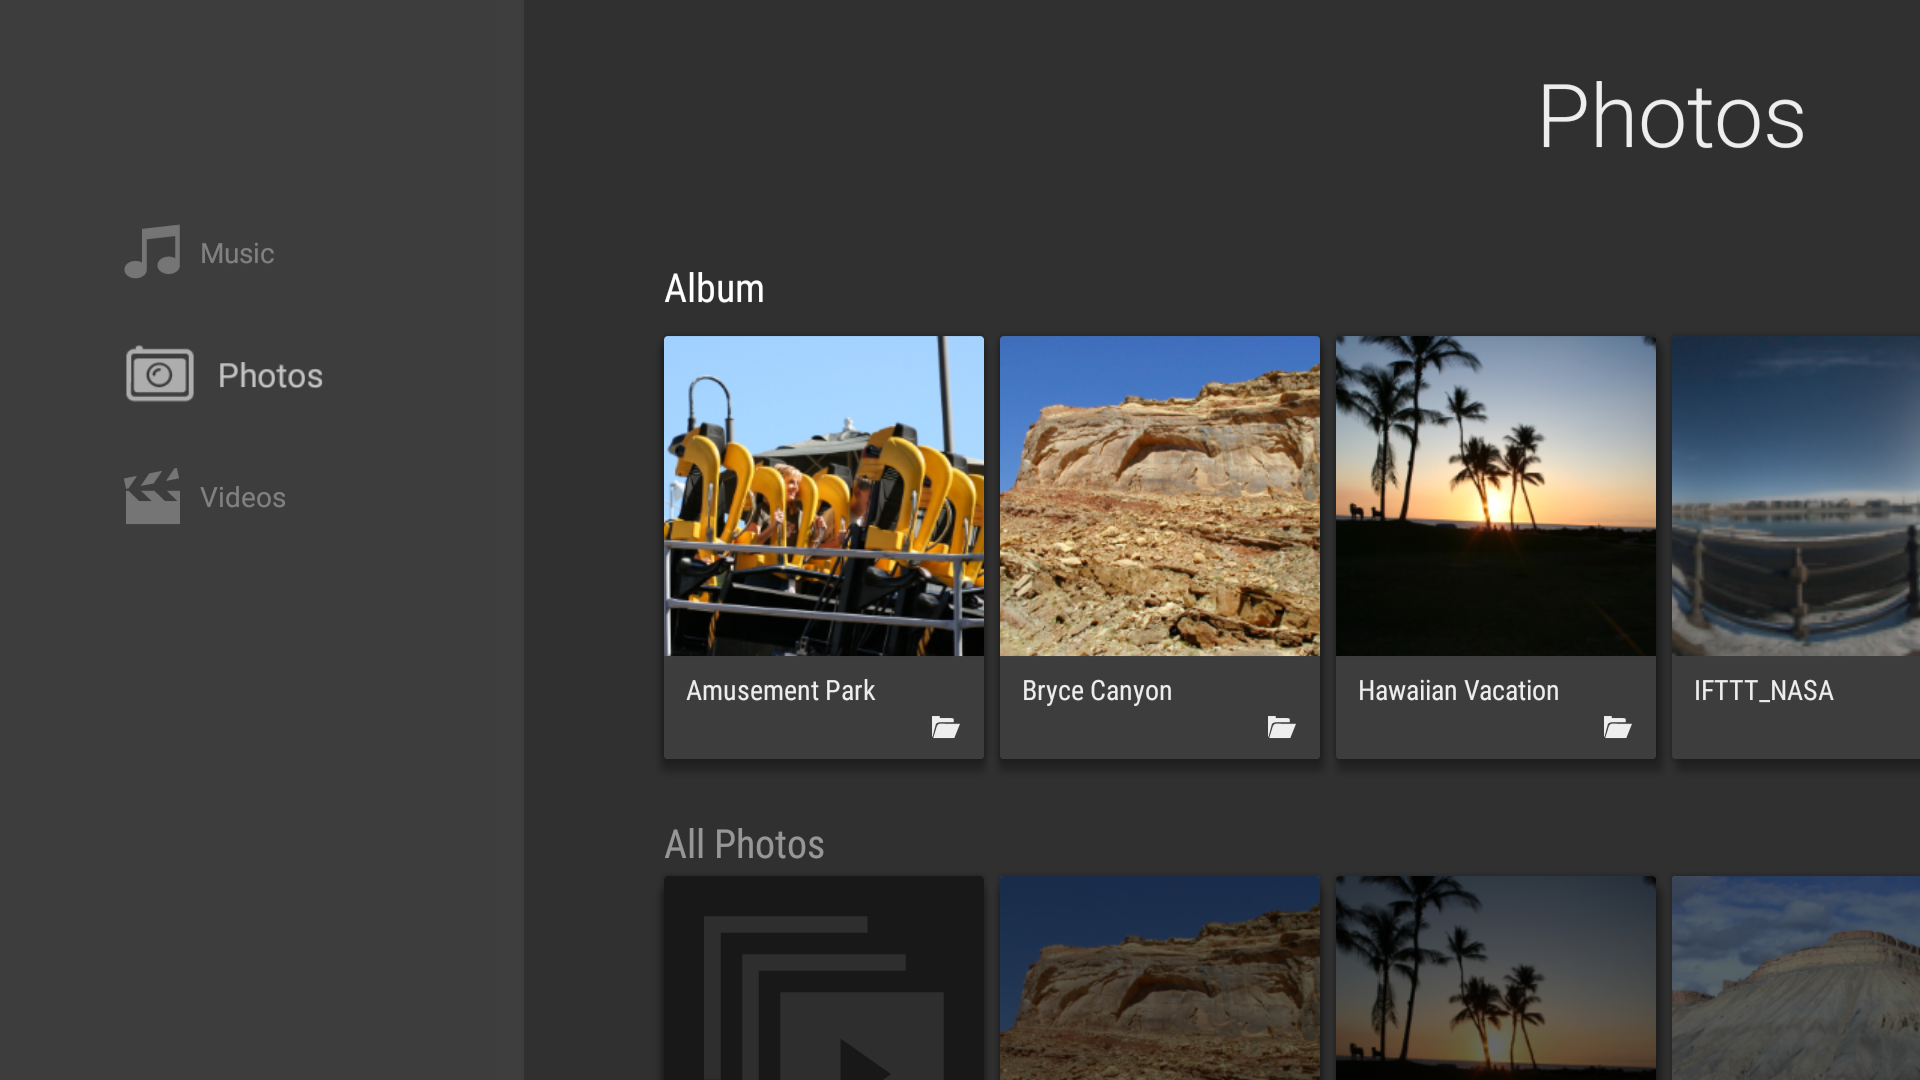Screen dimensions: 1920x1080
Task: Select the Photos menu label
Action: pos(270,376)
